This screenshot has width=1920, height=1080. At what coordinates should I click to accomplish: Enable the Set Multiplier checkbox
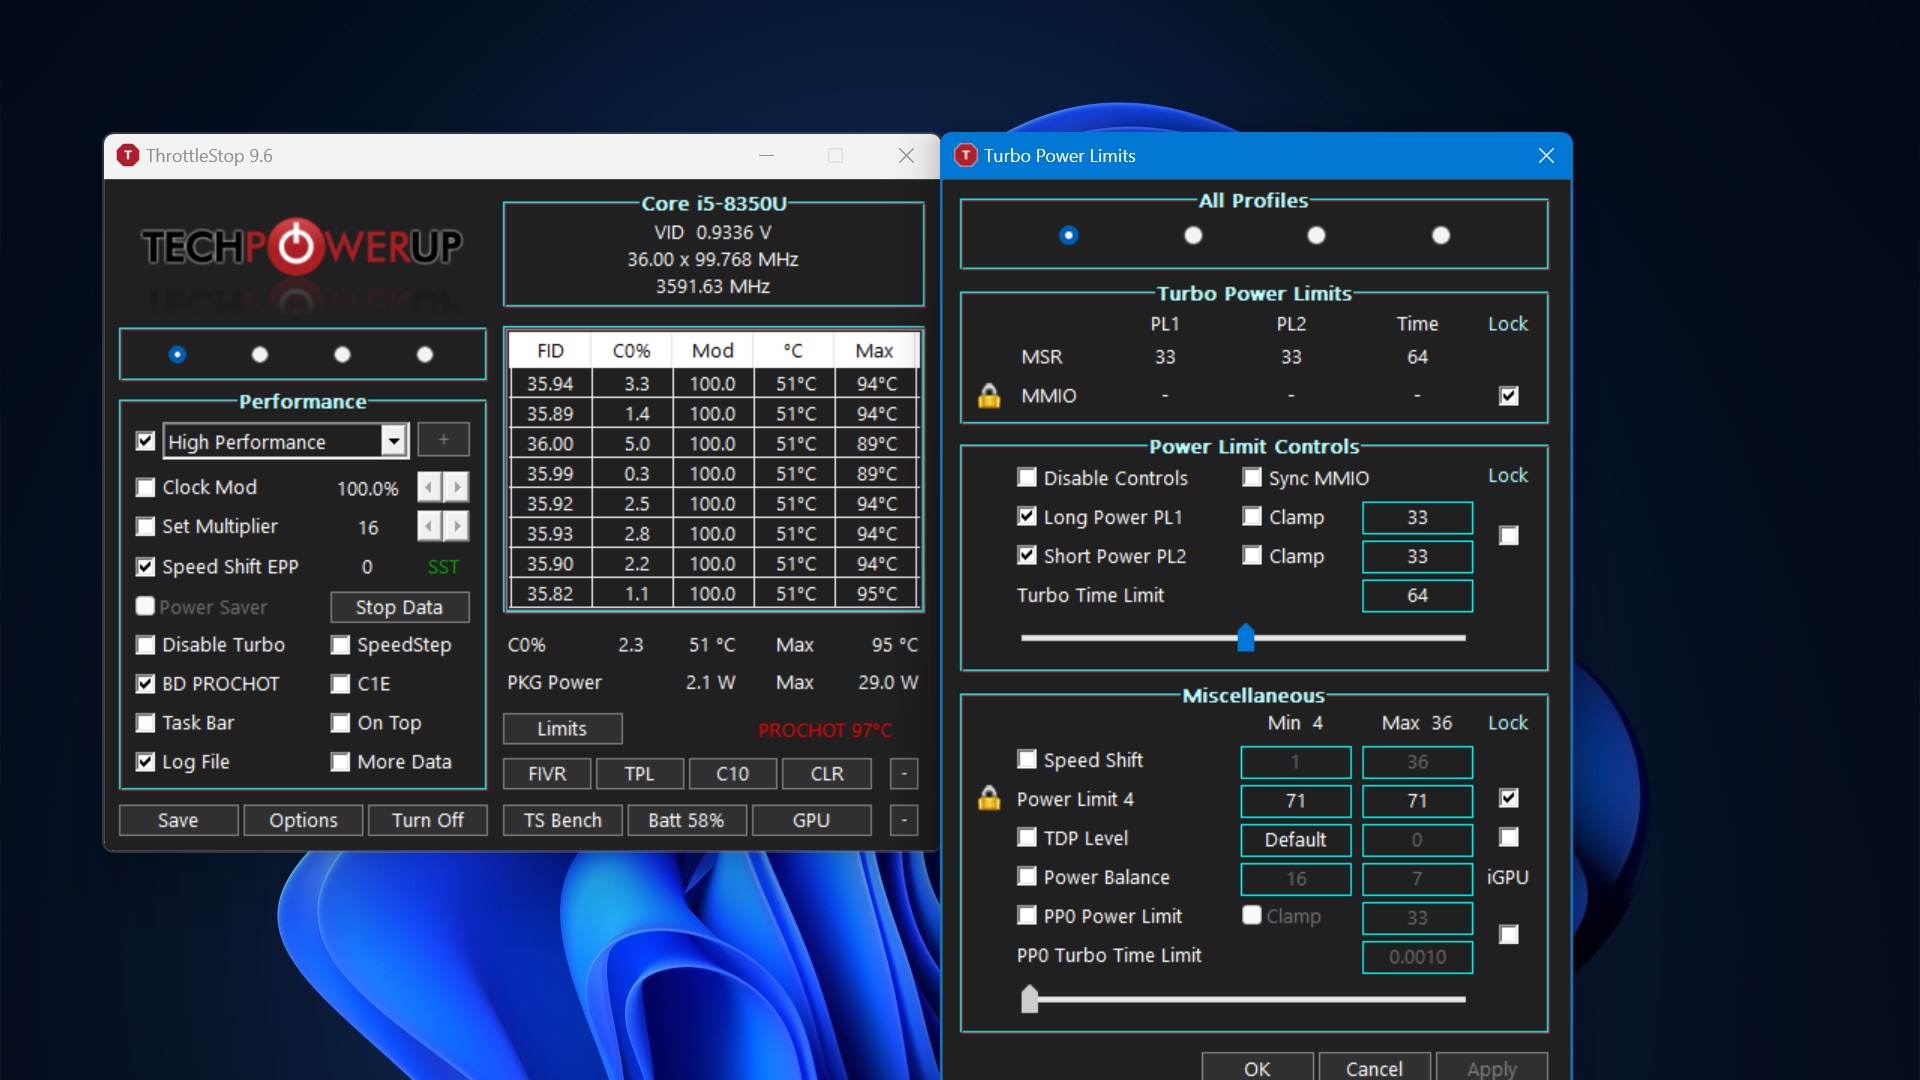[x=146, y=526]
